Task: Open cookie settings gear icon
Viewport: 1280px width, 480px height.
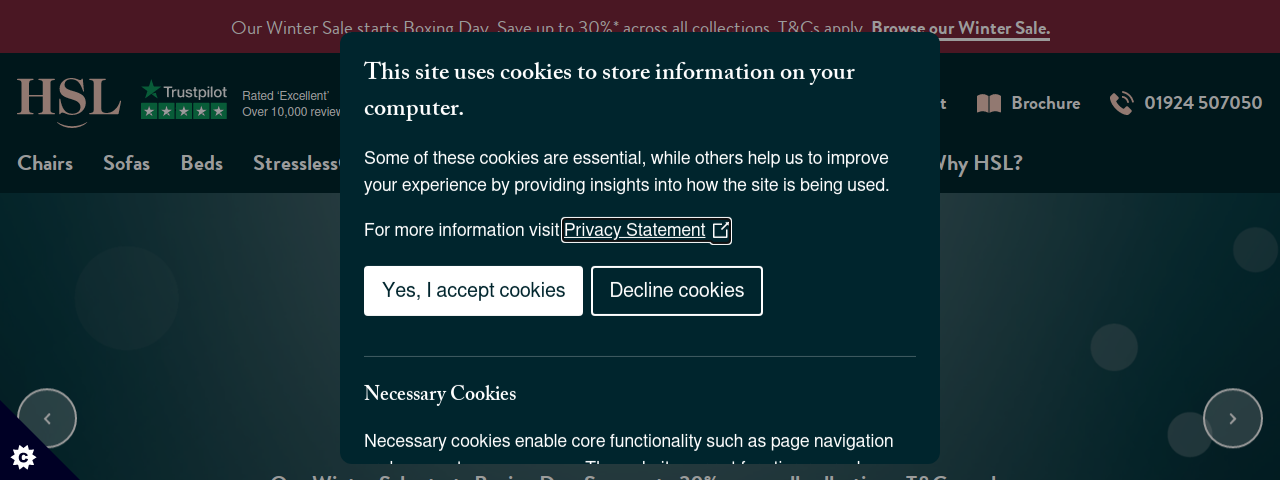Action: 23,457
